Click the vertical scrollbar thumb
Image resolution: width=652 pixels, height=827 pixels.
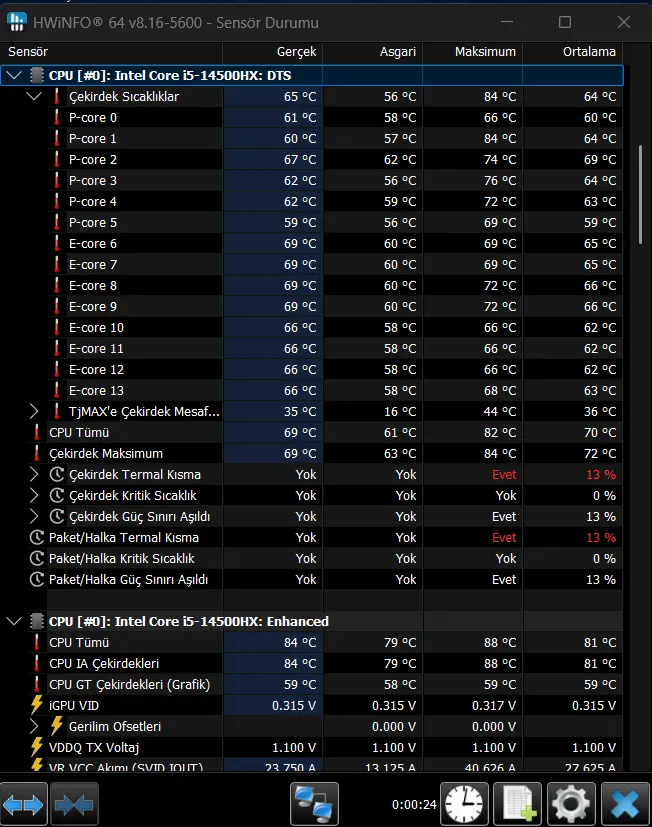coord(640,194)
